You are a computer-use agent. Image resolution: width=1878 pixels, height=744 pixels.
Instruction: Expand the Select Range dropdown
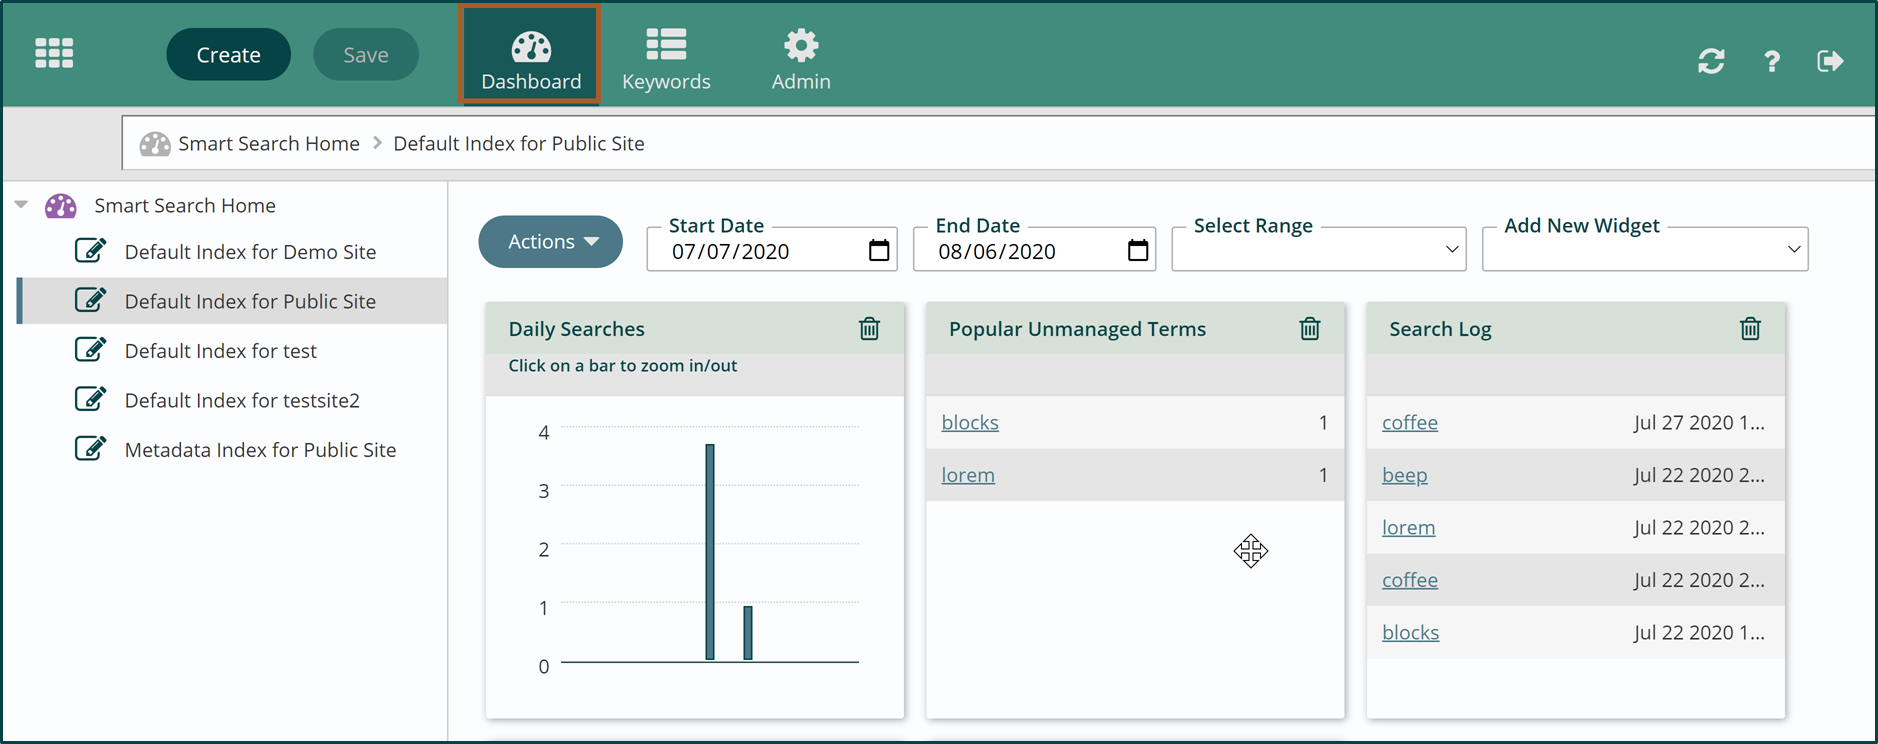click(1318, 249)
